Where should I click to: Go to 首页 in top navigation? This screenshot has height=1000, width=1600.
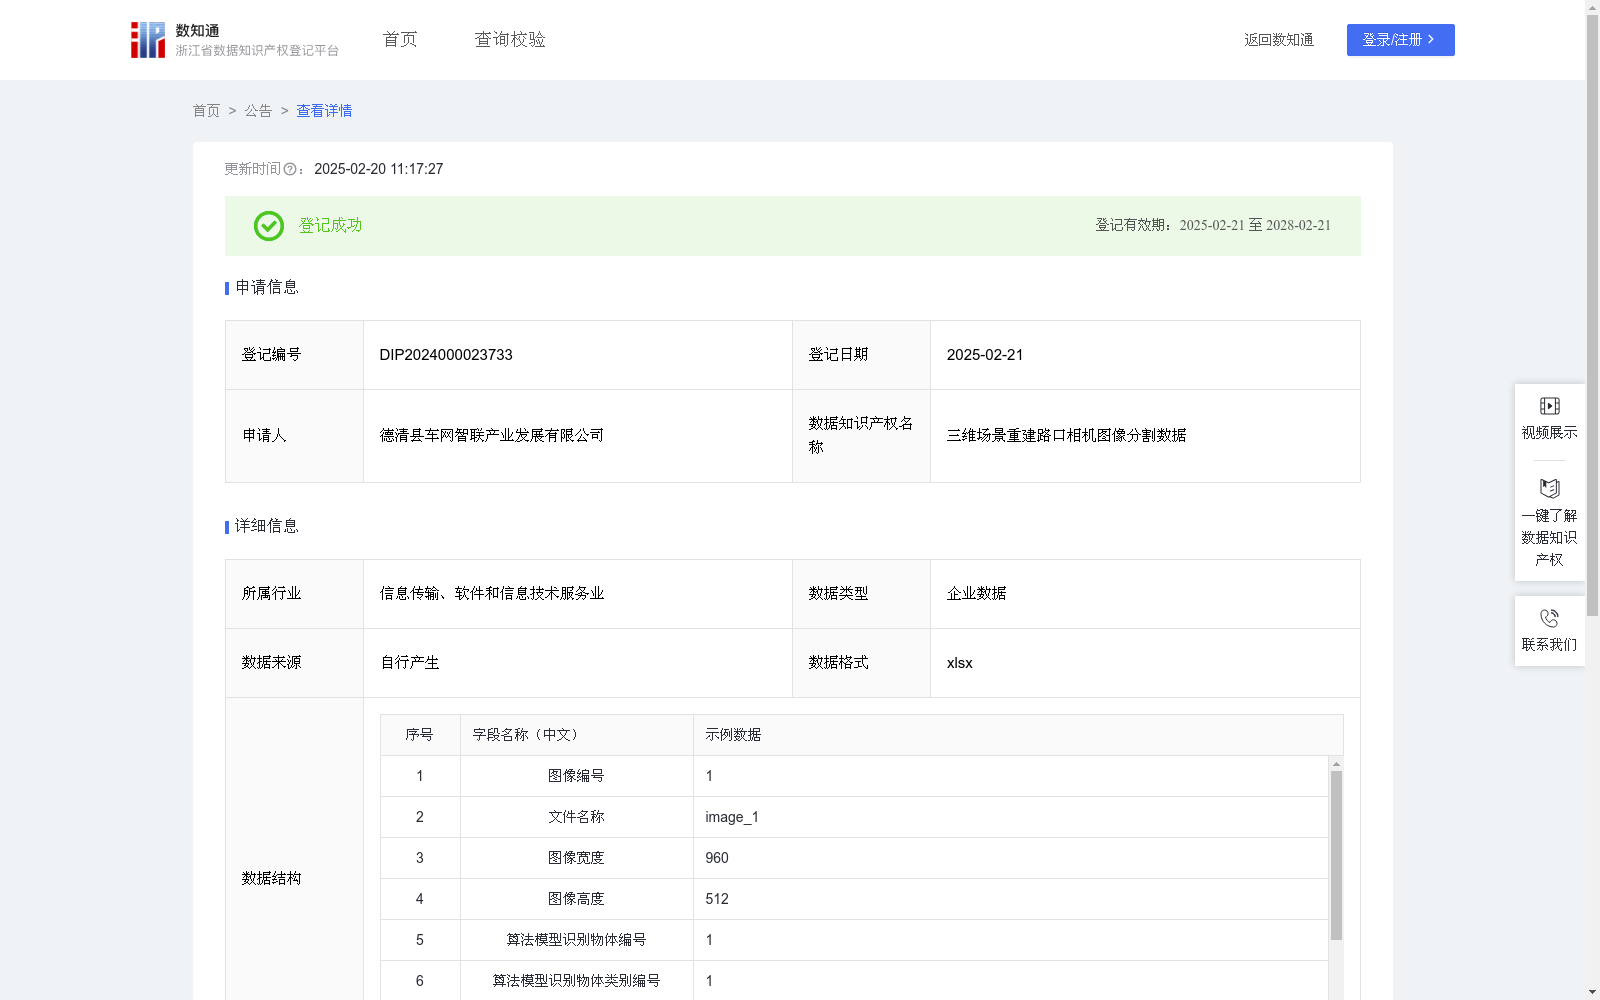(400, 40)
